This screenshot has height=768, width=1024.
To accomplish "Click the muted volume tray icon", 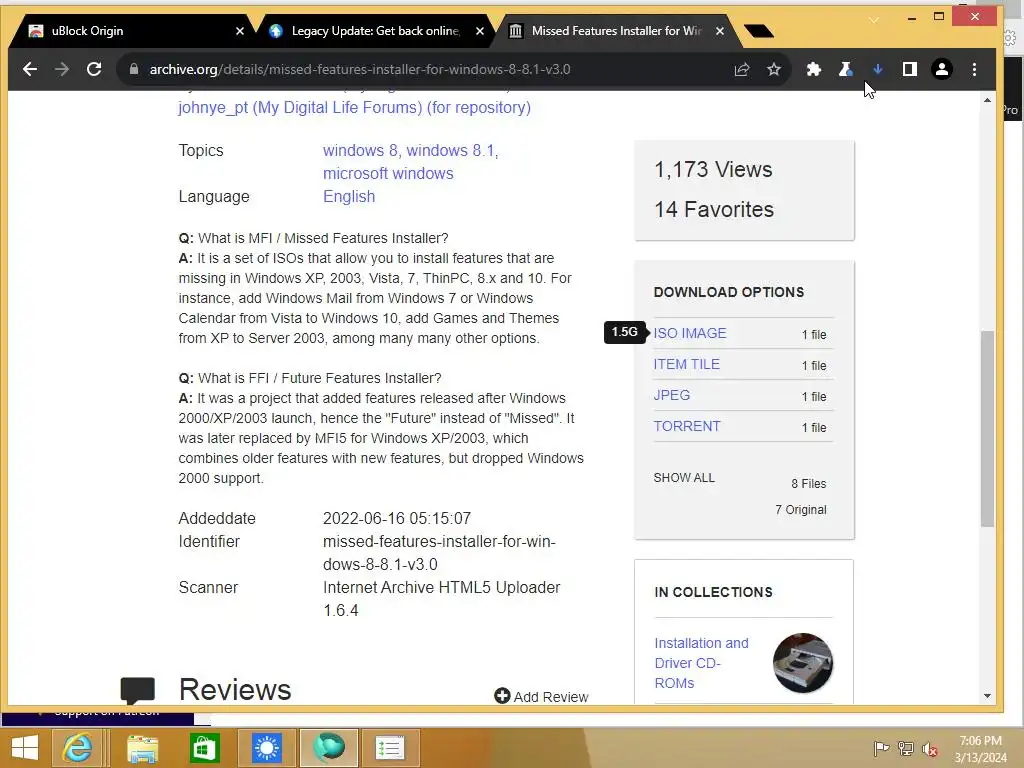I will click(930, 749).
